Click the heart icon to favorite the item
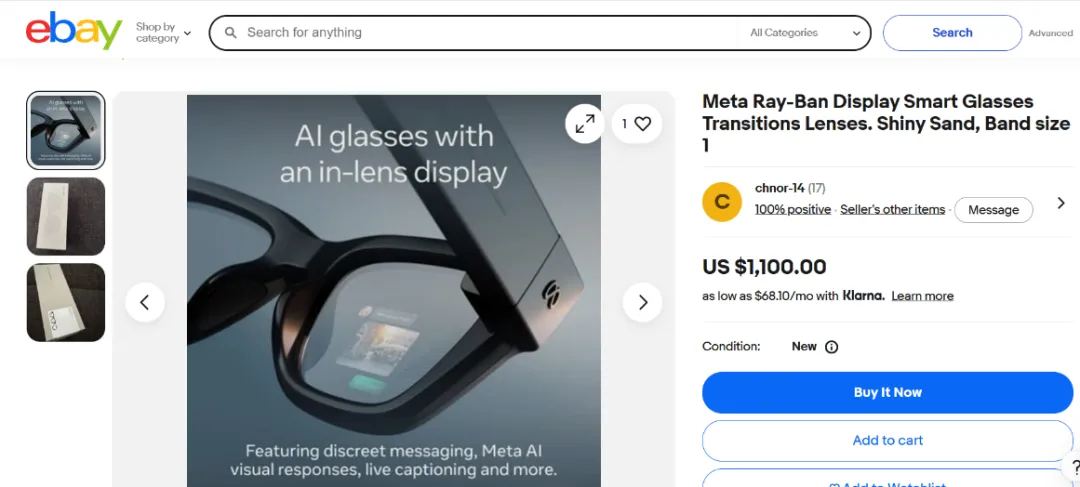The image size is (1080, 487). tap(643, 124)
